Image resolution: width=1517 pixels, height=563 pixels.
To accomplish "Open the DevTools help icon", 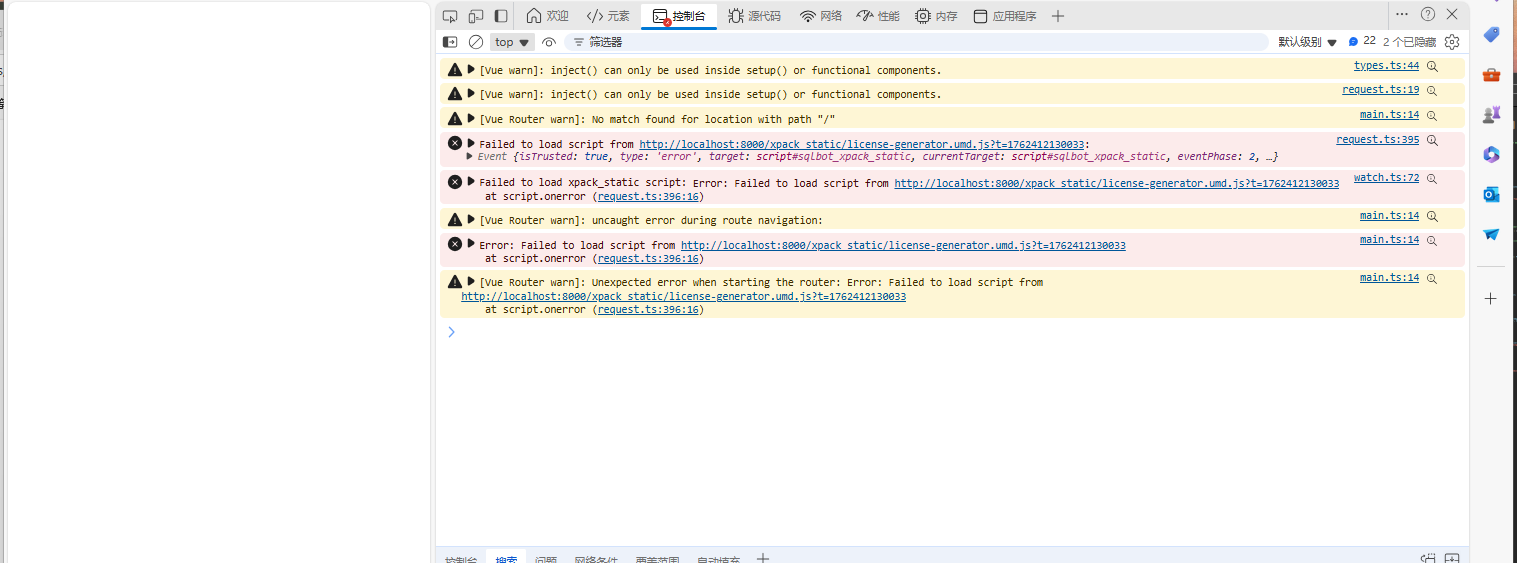I will [x=1428, y=15].
